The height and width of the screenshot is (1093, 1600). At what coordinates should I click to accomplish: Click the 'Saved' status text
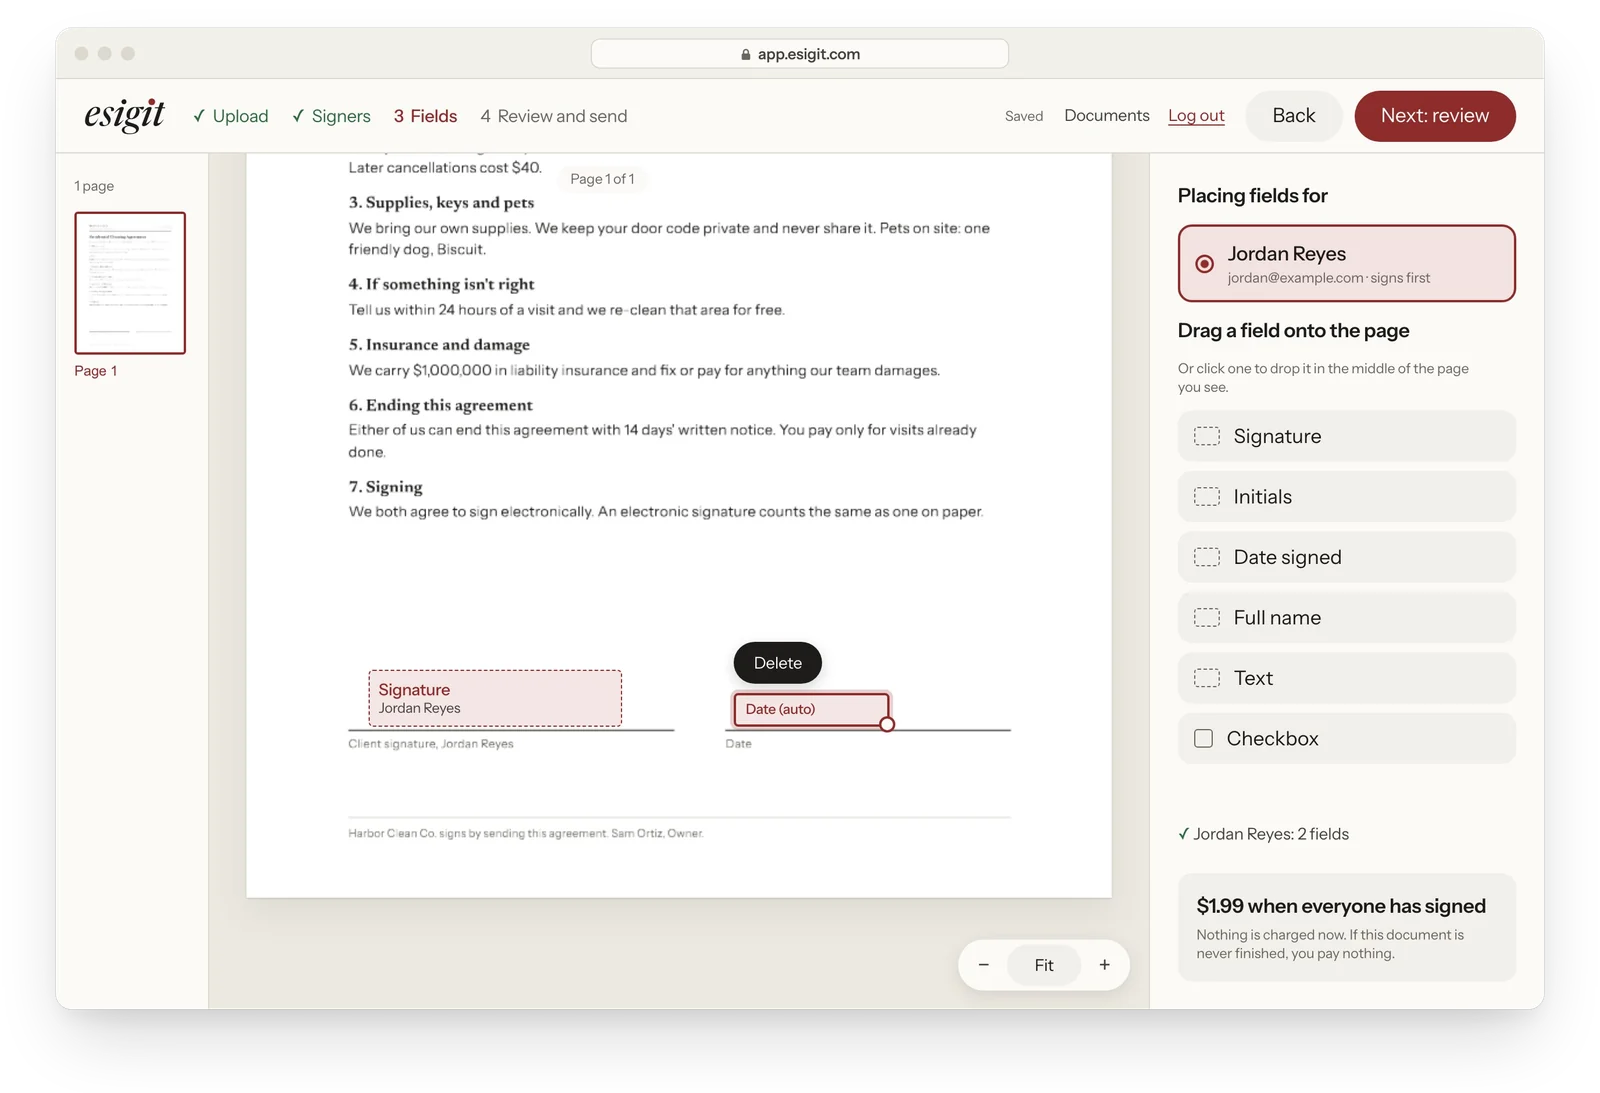(x=1024, y=116)
